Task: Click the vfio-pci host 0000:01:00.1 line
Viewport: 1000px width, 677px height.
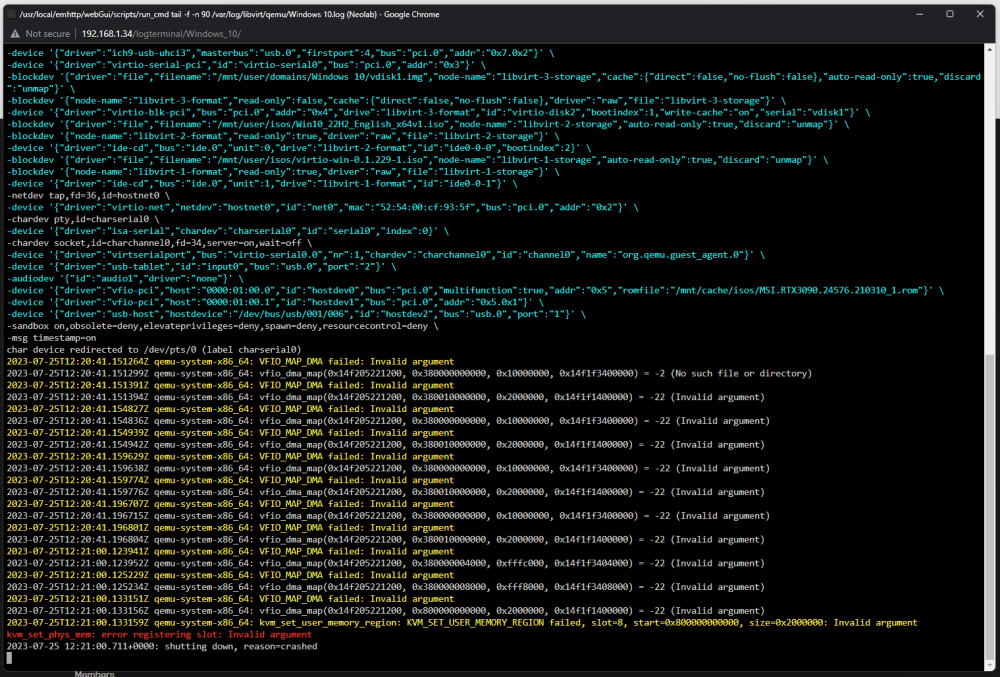Action: coord(276,302)
